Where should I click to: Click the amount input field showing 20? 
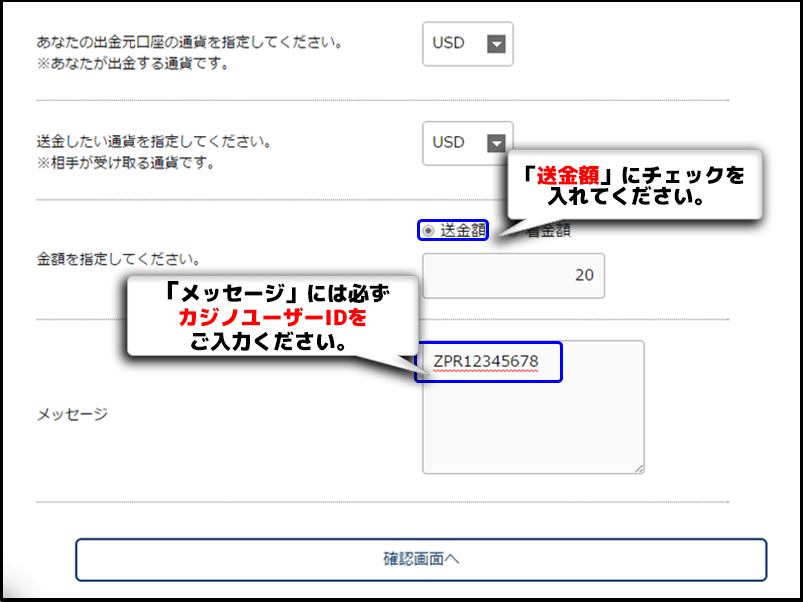513,276
